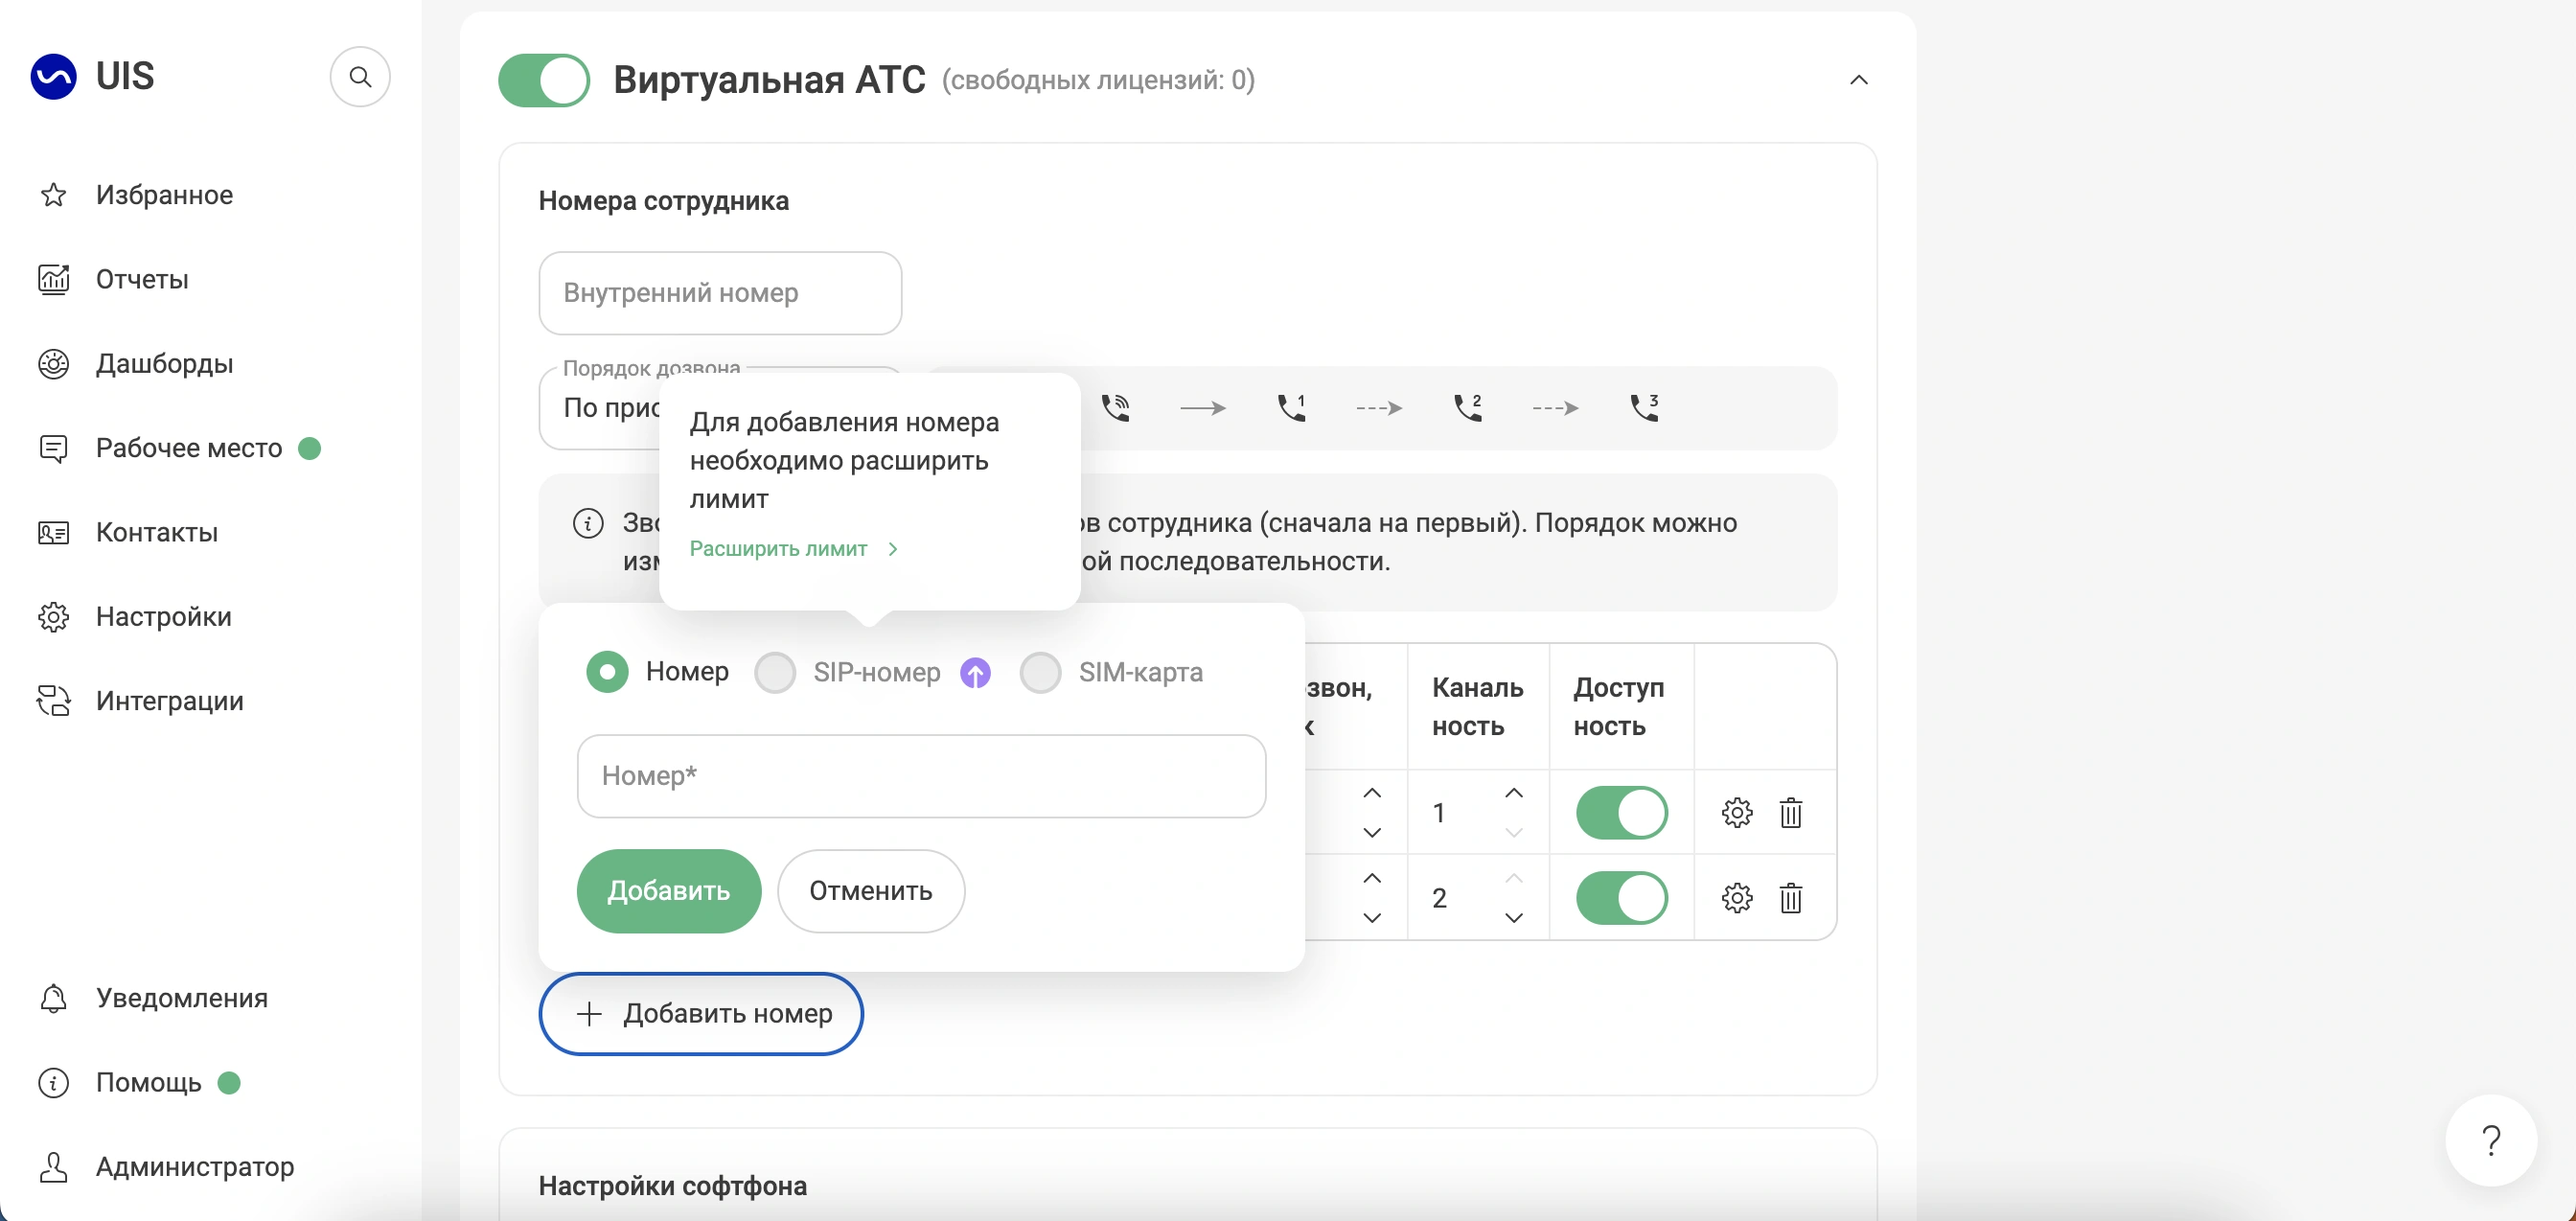Delete the first number row with trash icon

(x=1790, y=812)
